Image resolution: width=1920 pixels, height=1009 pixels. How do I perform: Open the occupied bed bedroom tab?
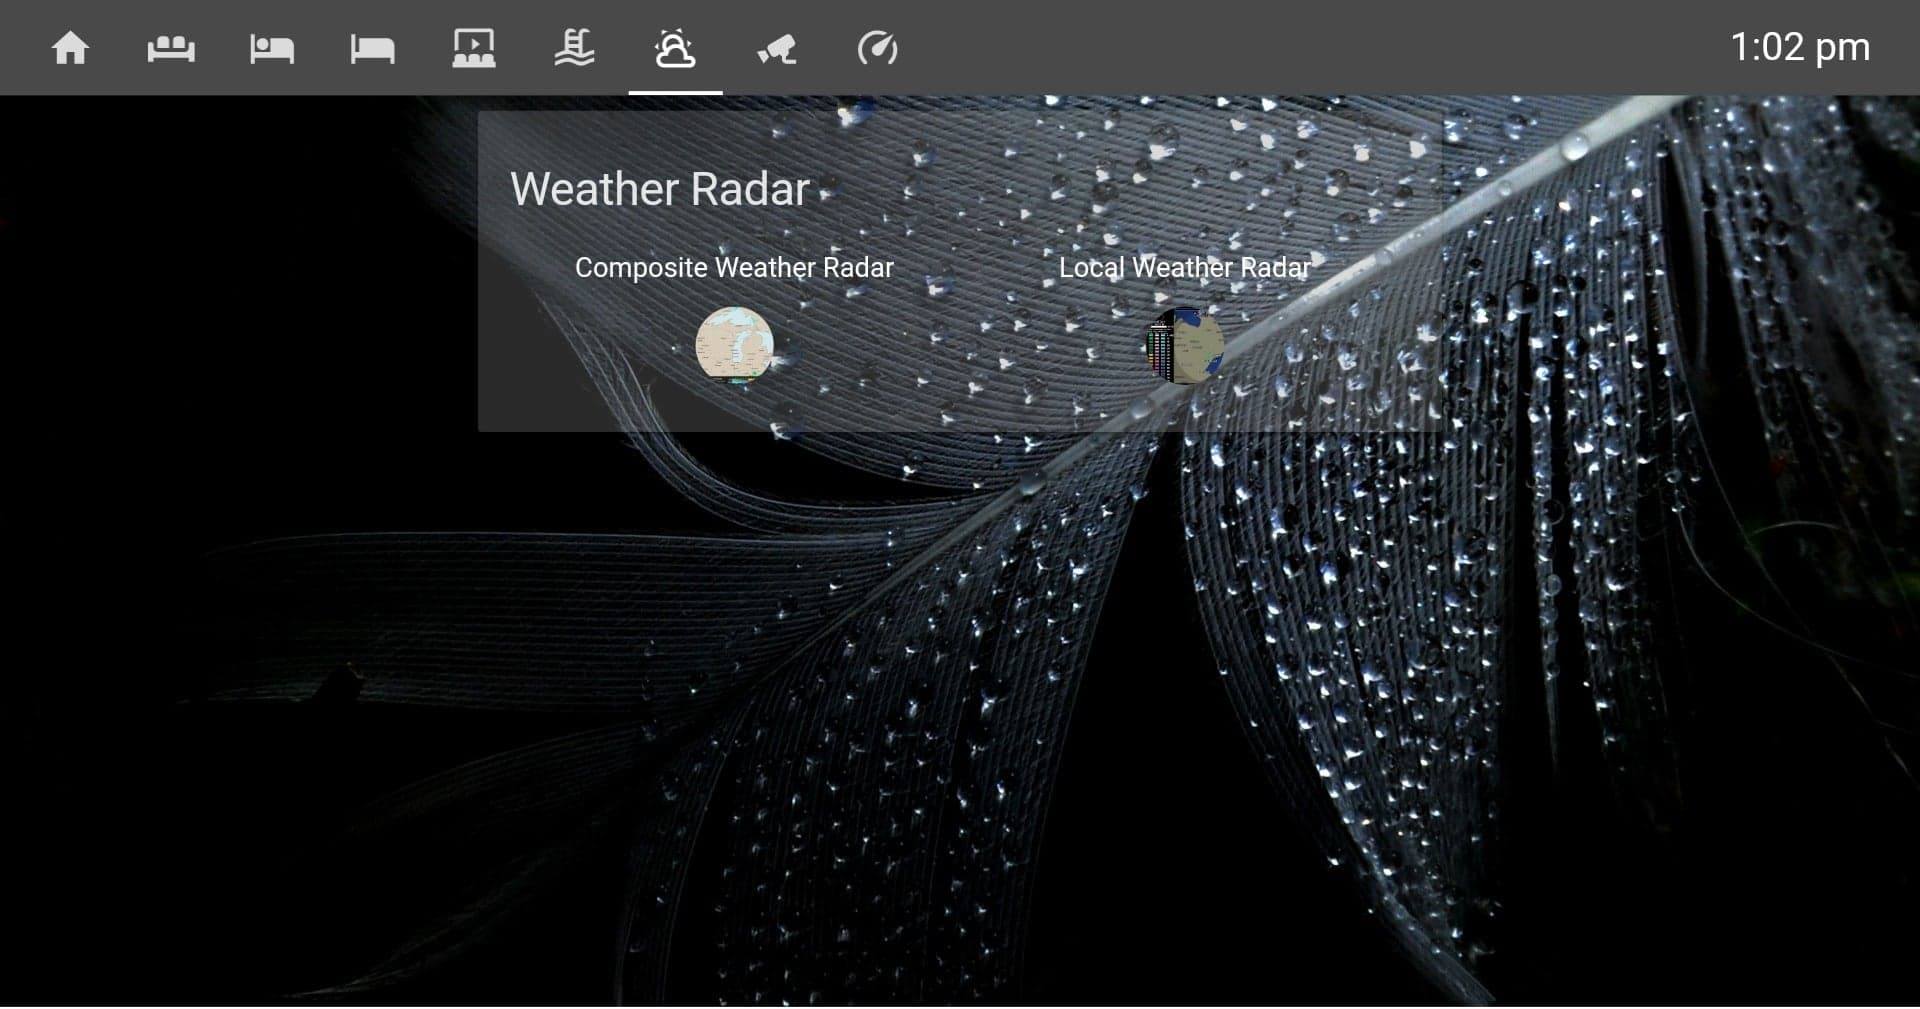pos(272,48)
